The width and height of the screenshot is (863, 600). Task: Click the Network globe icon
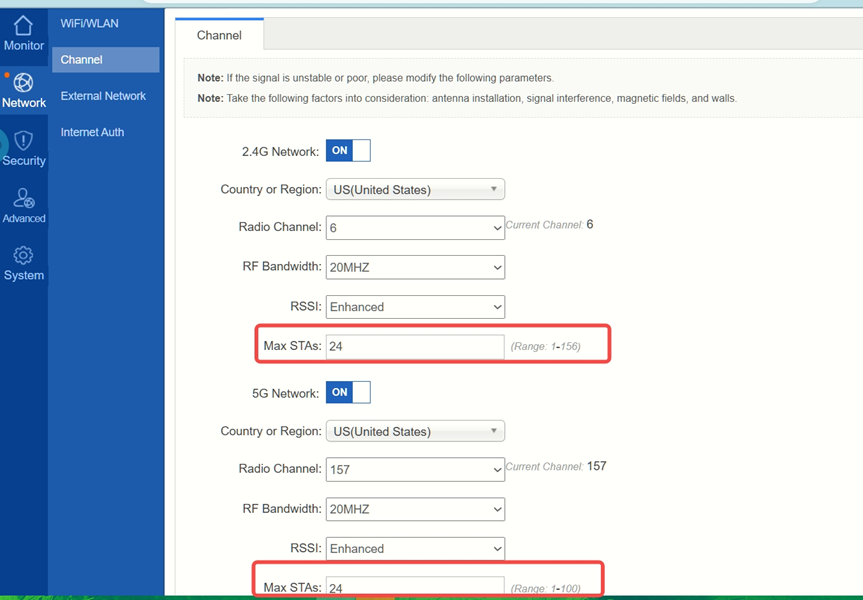24,83
